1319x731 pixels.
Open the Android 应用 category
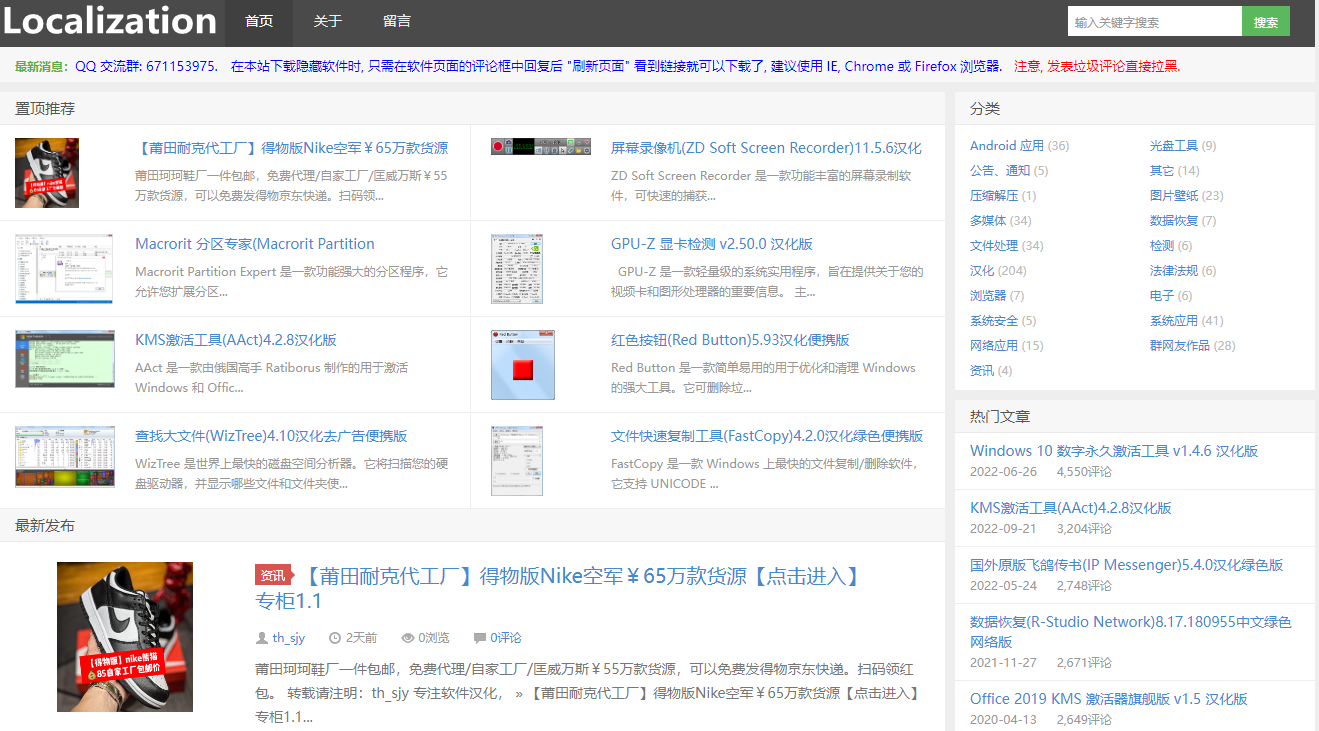pyautogui.click(x=1007, y=146)
